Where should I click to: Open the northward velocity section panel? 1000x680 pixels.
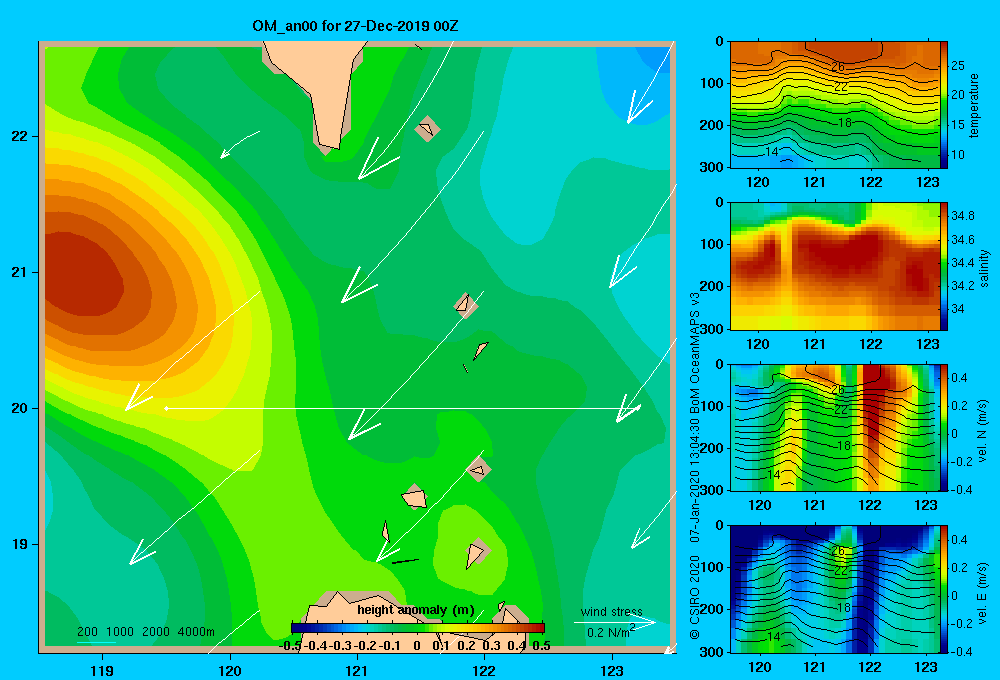tap(835, 427)
